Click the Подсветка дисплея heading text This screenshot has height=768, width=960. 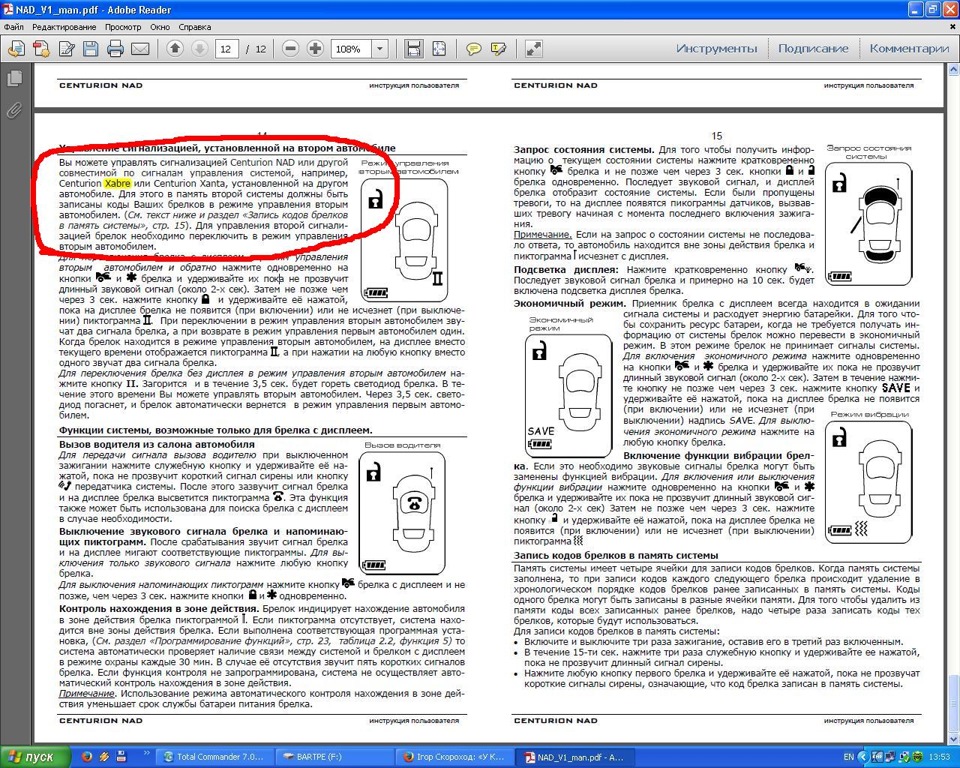(x=566, y=269)
